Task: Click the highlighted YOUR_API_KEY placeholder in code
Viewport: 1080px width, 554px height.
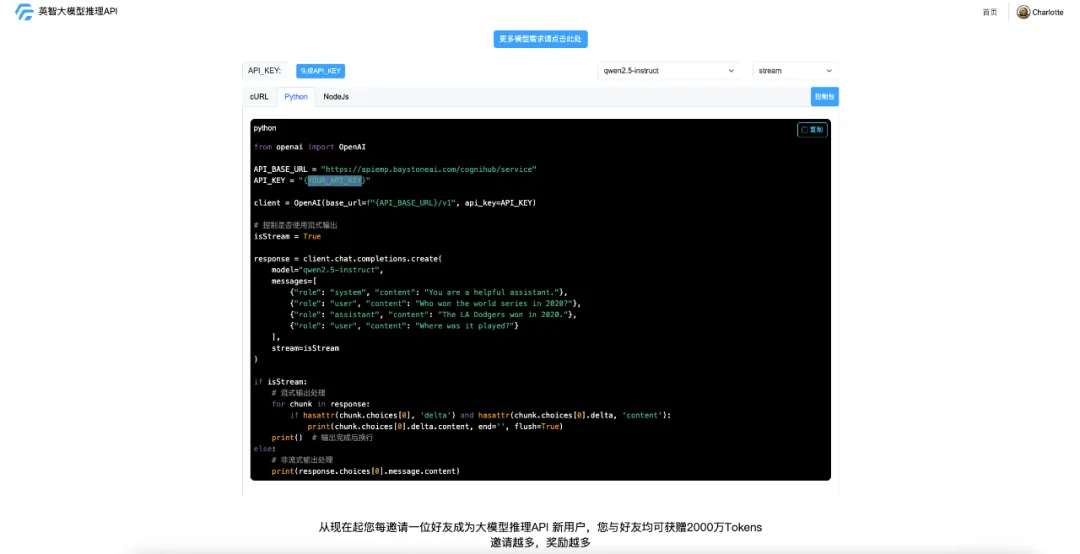Action: [335, 181]
